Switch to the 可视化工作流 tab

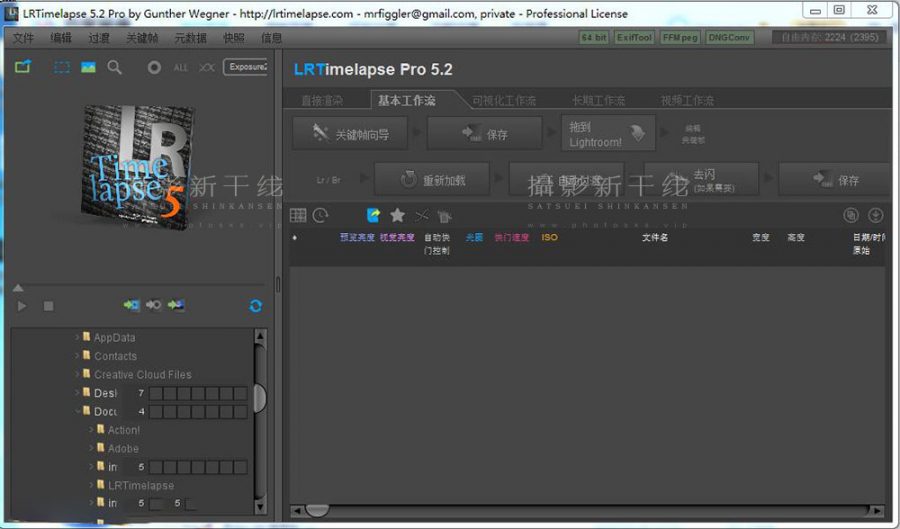pos(504,100)
